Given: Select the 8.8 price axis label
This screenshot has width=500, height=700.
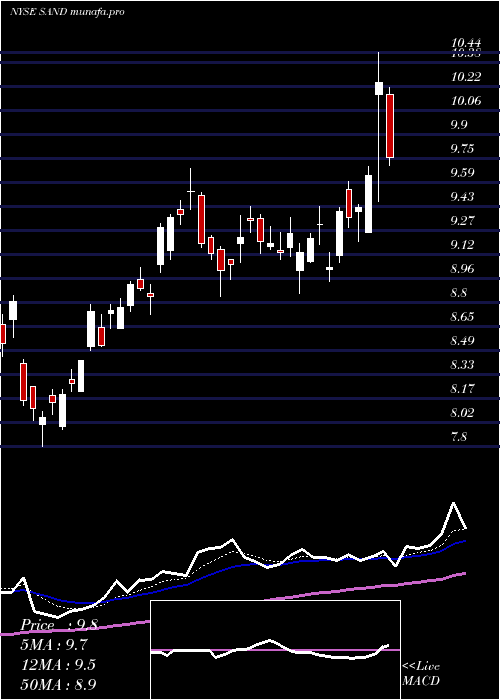Looking at the screenshot, I should tap(459, 293).
